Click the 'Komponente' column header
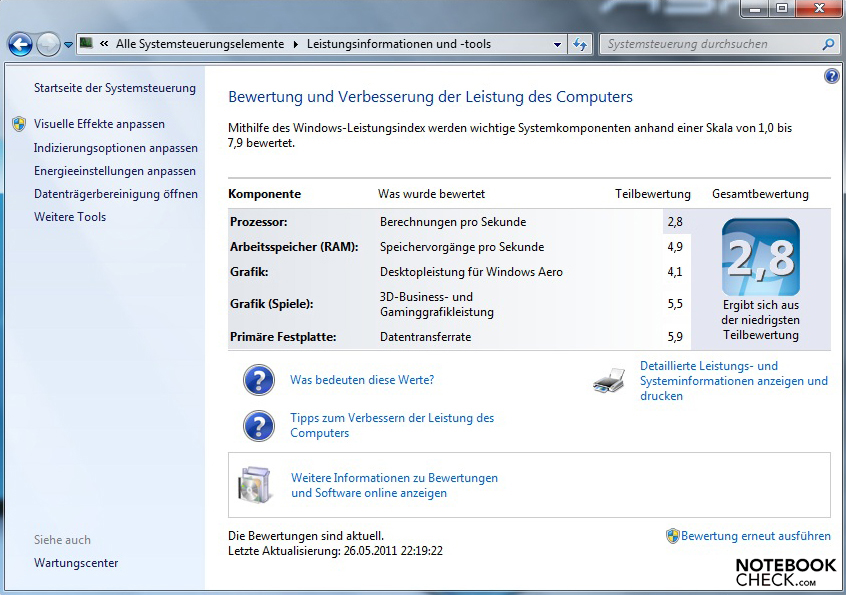Image resolution: width=846 pixels, height=595 pixels. point(264,194)
